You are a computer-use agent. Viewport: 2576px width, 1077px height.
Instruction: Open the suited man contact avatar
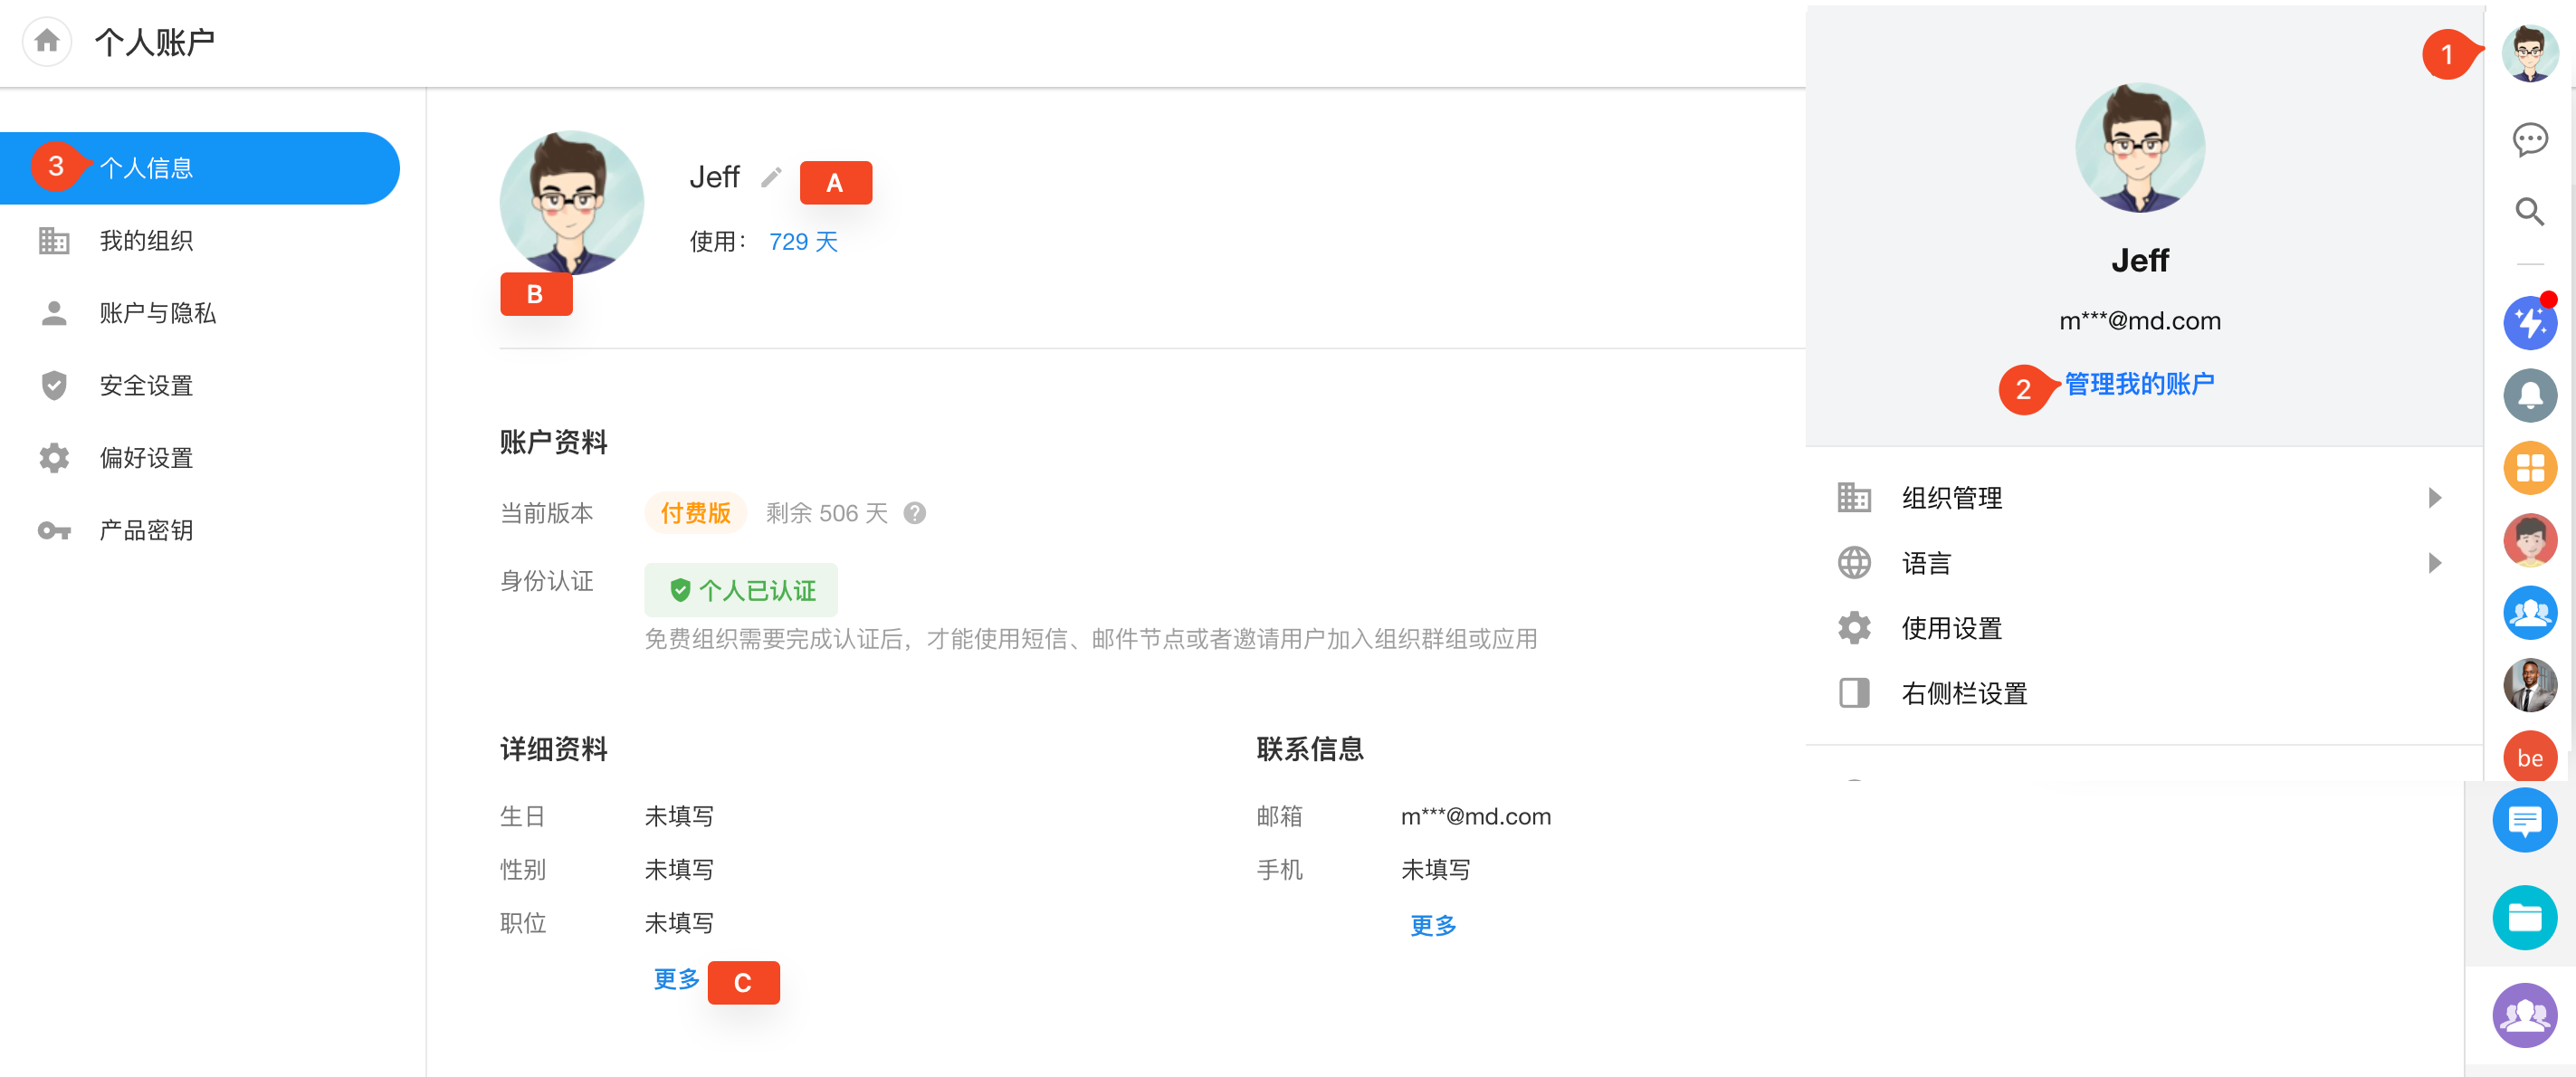pos(2529,685)
